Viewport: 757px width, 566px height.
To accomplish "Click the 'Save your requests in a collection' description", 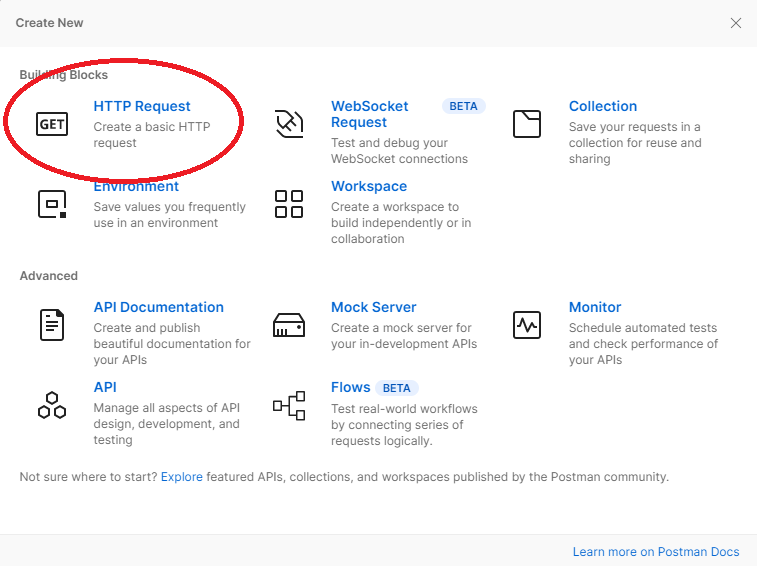I will [x=635, y=143].
